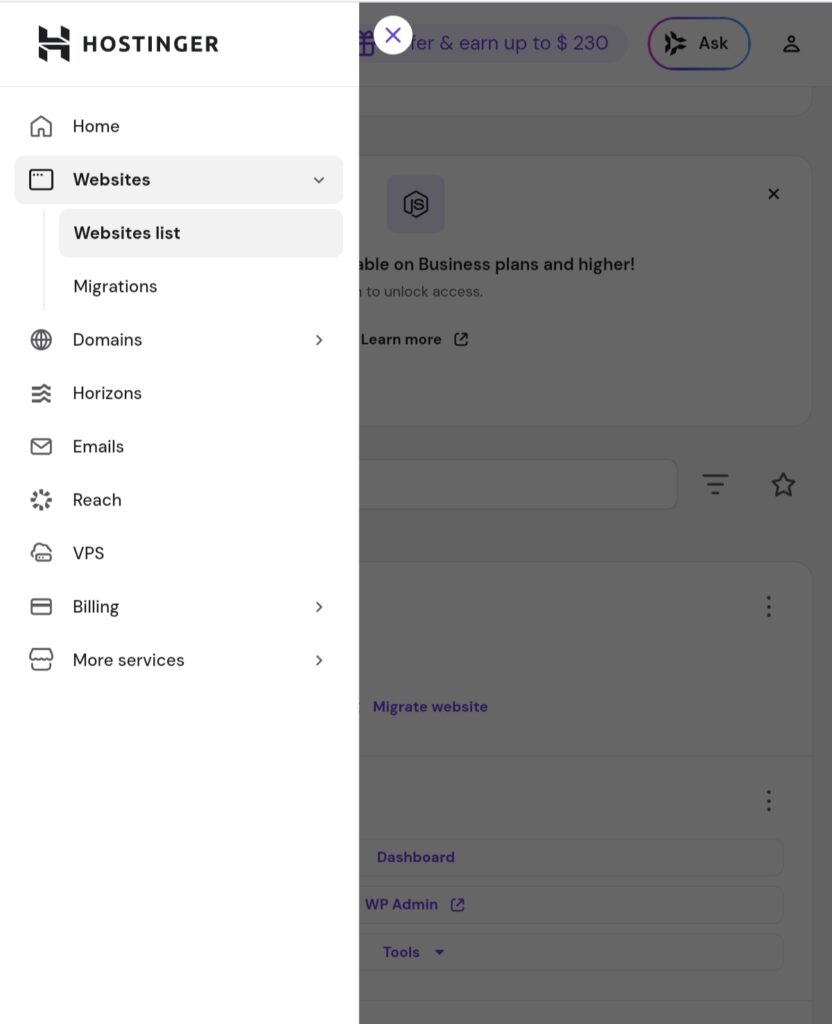Open the Ask AI assistant button
This screenshot has height=1024, width=832.
point(699,43)
